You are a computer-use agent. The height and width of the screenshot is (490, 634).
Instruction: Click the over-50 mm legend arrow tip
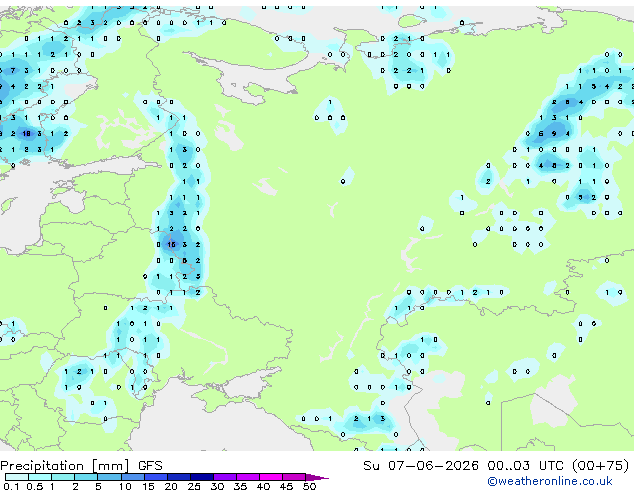318,478
